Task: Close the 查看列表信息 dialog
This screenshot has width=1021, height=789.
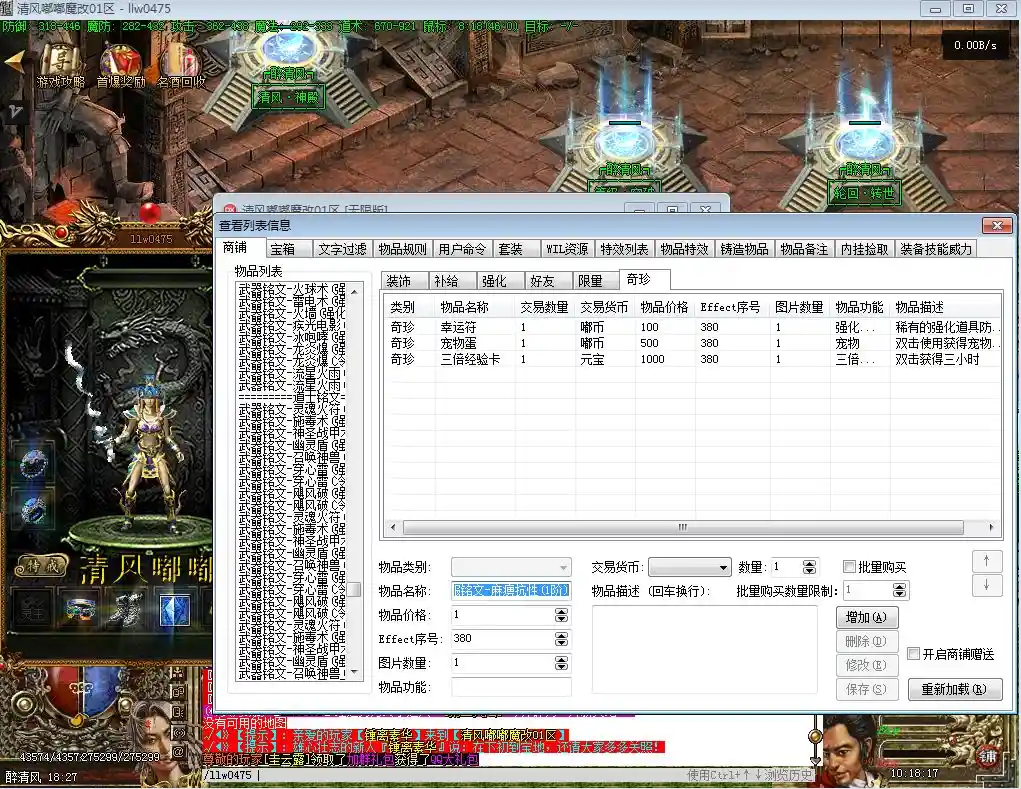Action: pyautogui.click(x=997, y=226)
